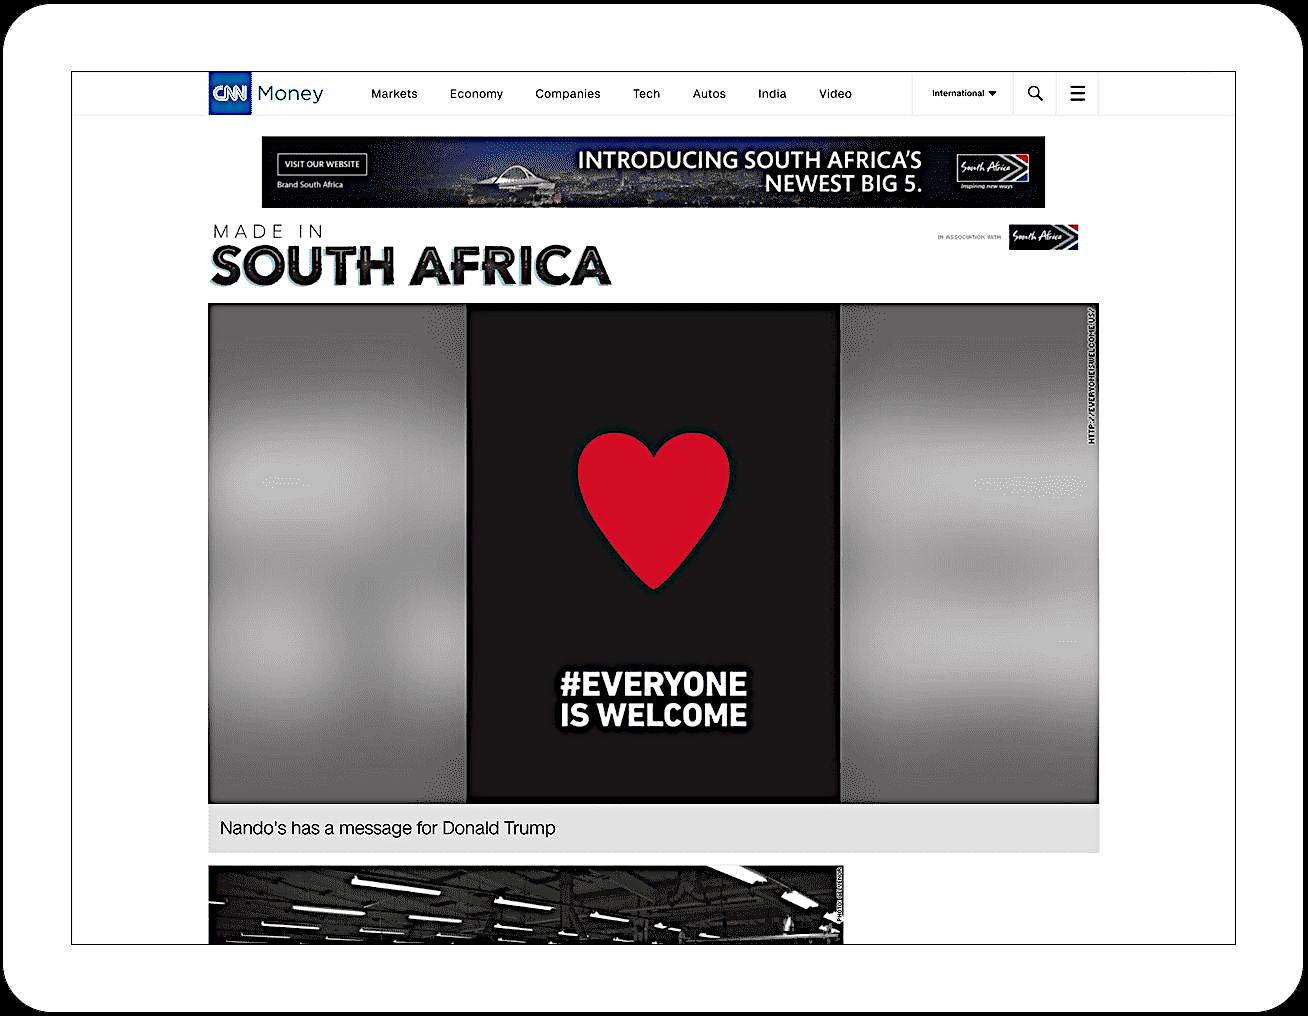Screen dimensions: 1308x1016
Task: Click the Visit Our Website banner button
Action: point(322,164)
